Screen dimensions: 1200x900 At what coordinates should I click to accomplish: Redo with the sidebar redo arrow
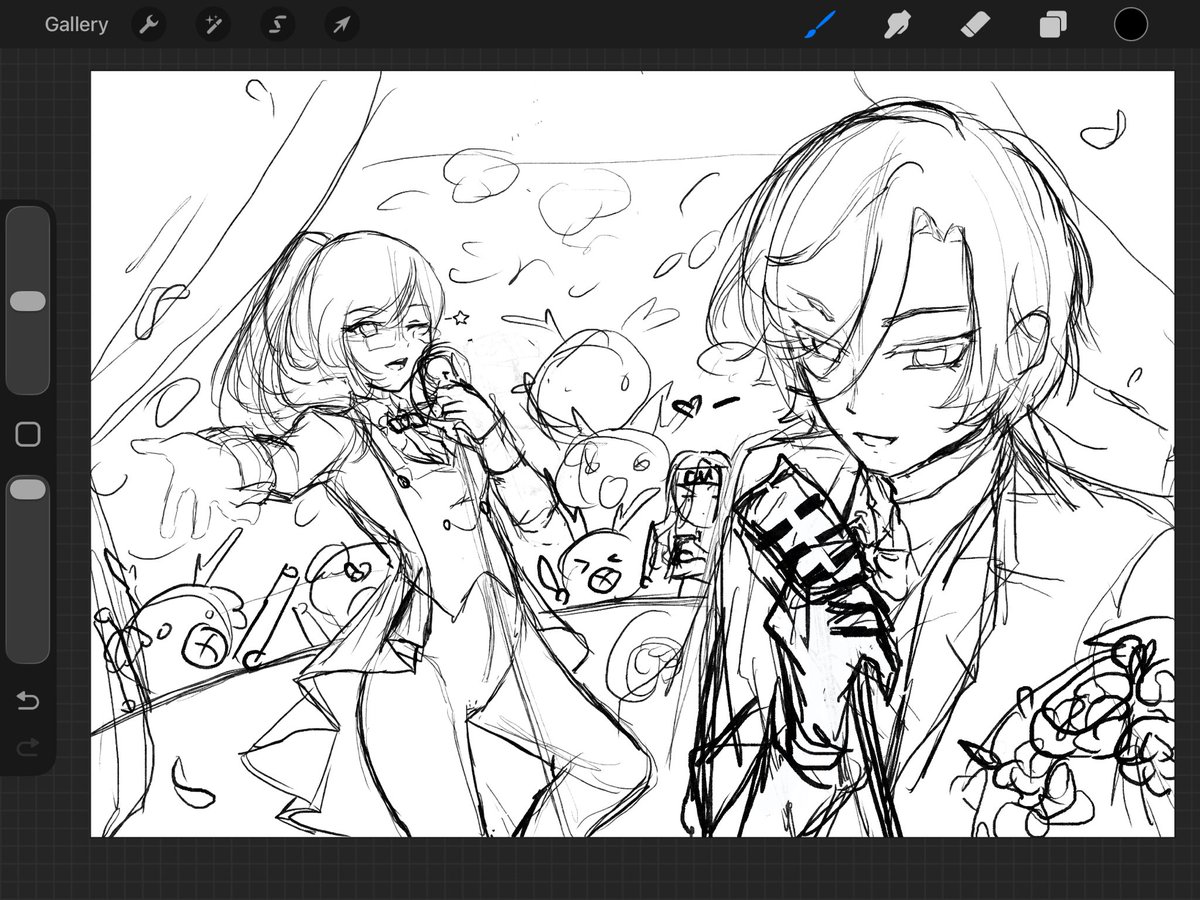coord(28,746)
